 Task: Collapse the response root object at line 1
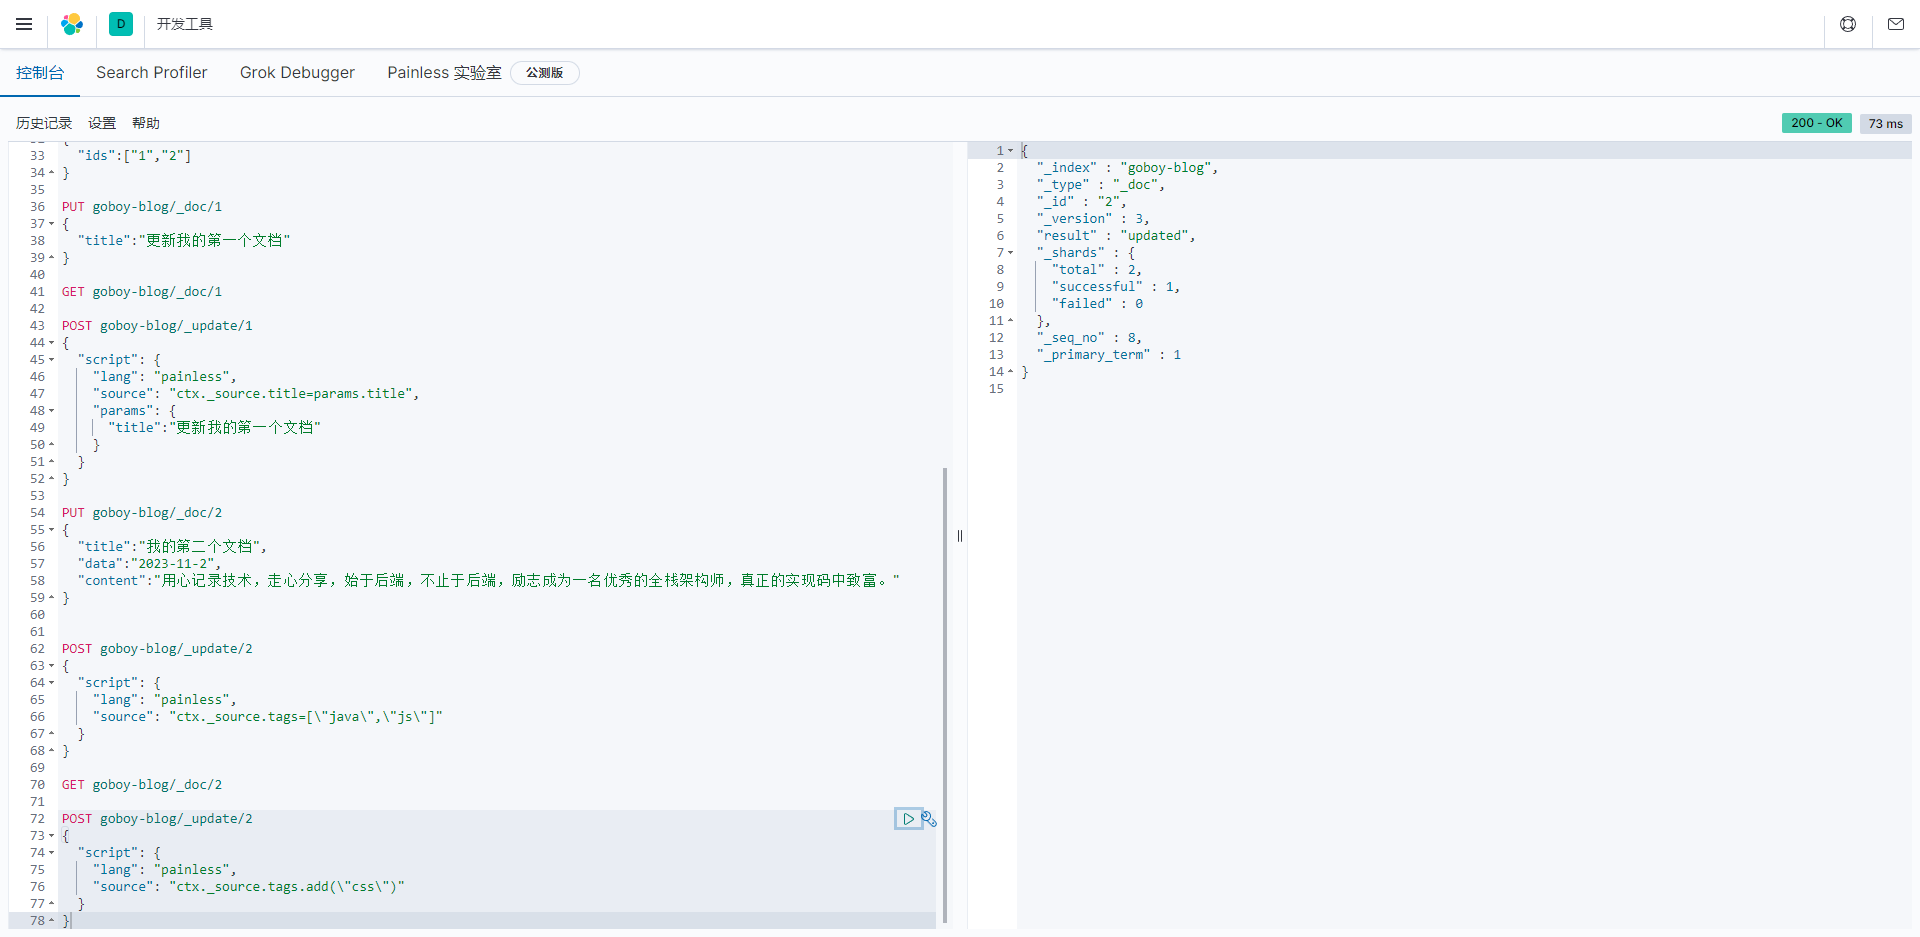coord(1011,151)
